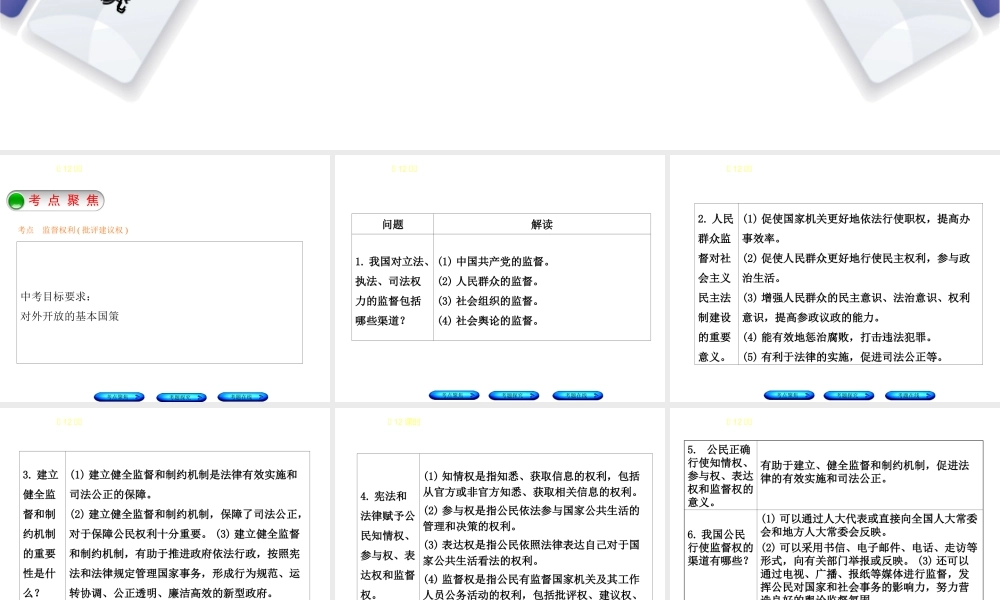Click answer 有助于建立、健全监督和制约机制

pos(865,472)
